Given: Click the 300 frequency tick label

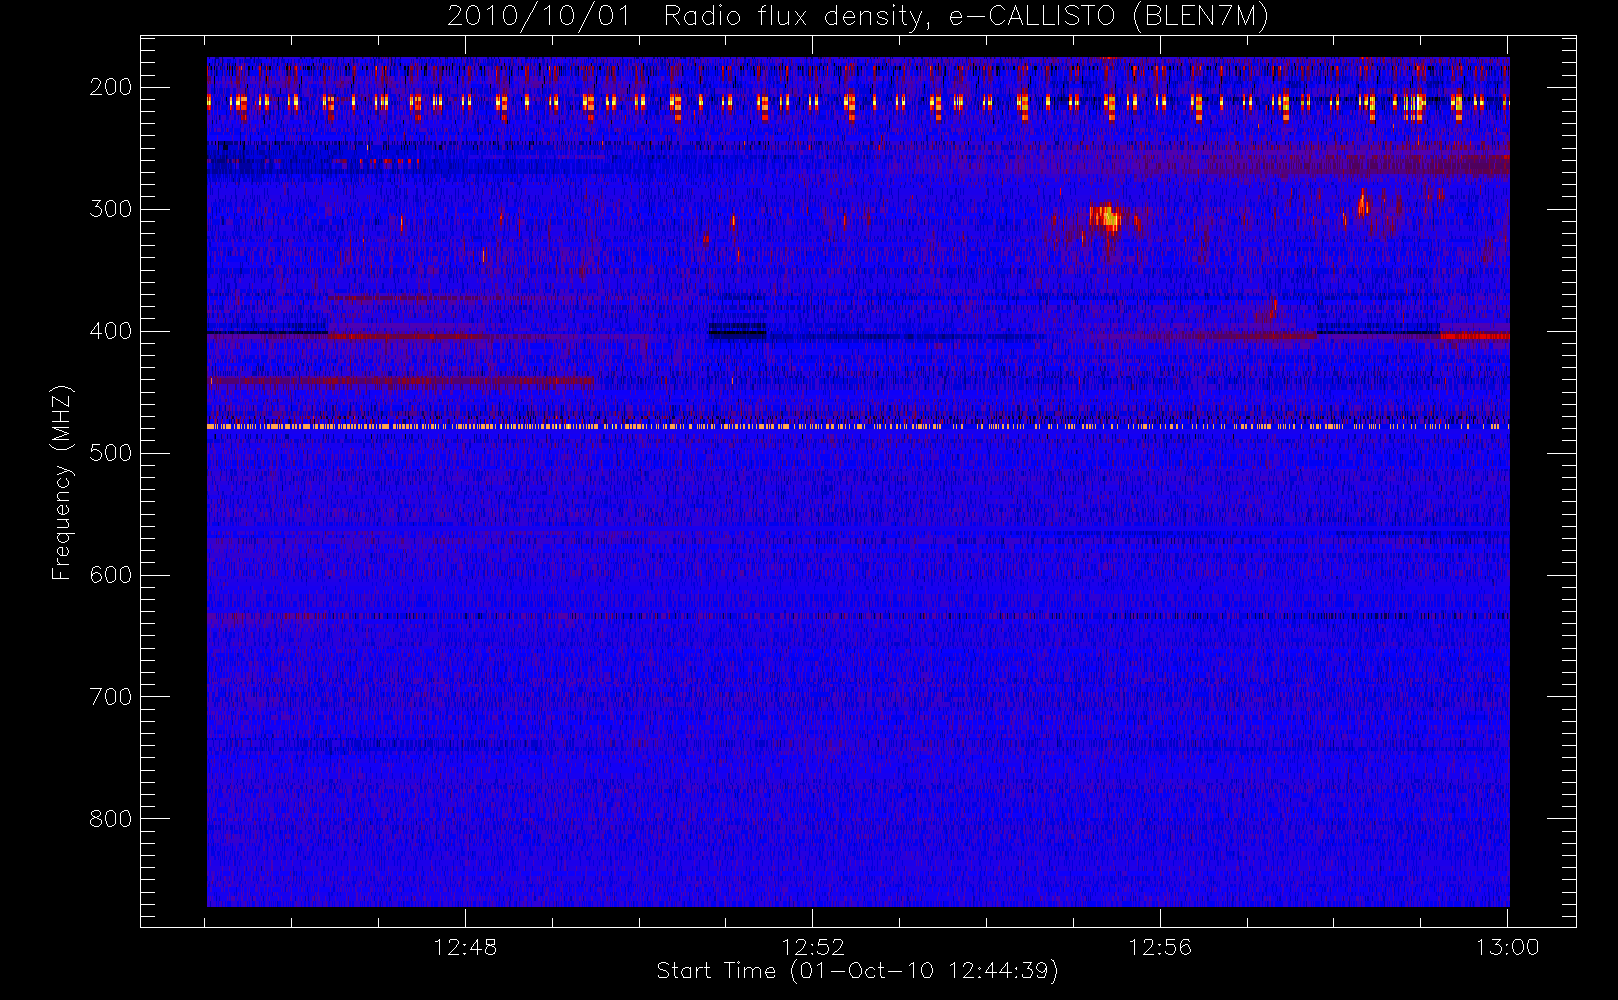Looking at the screenshot, I should point(111,209).
